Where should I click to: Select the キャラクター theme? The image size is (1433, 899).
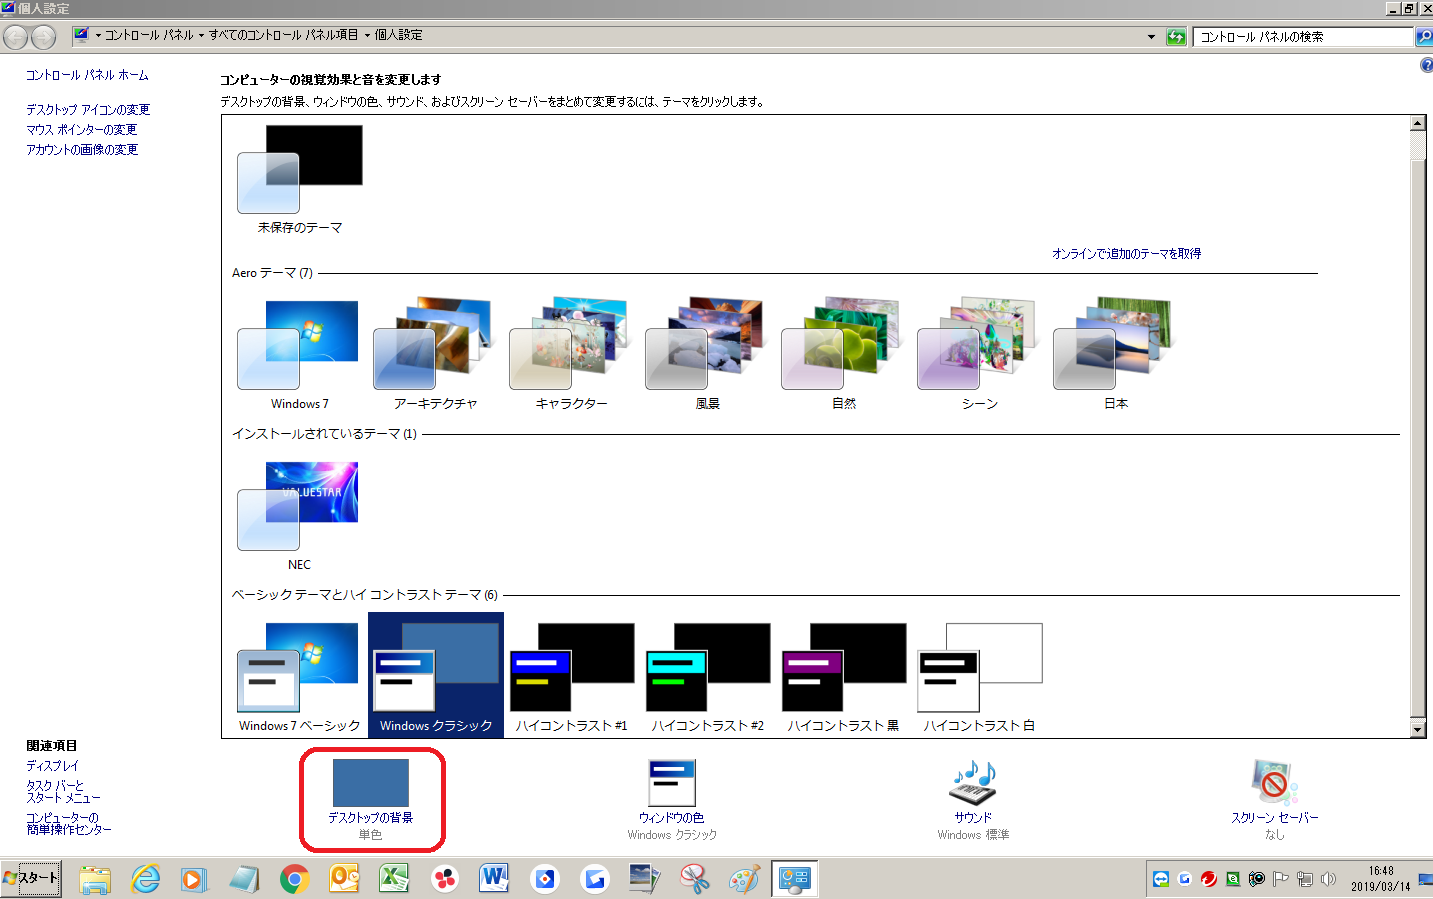click(571, 354)
